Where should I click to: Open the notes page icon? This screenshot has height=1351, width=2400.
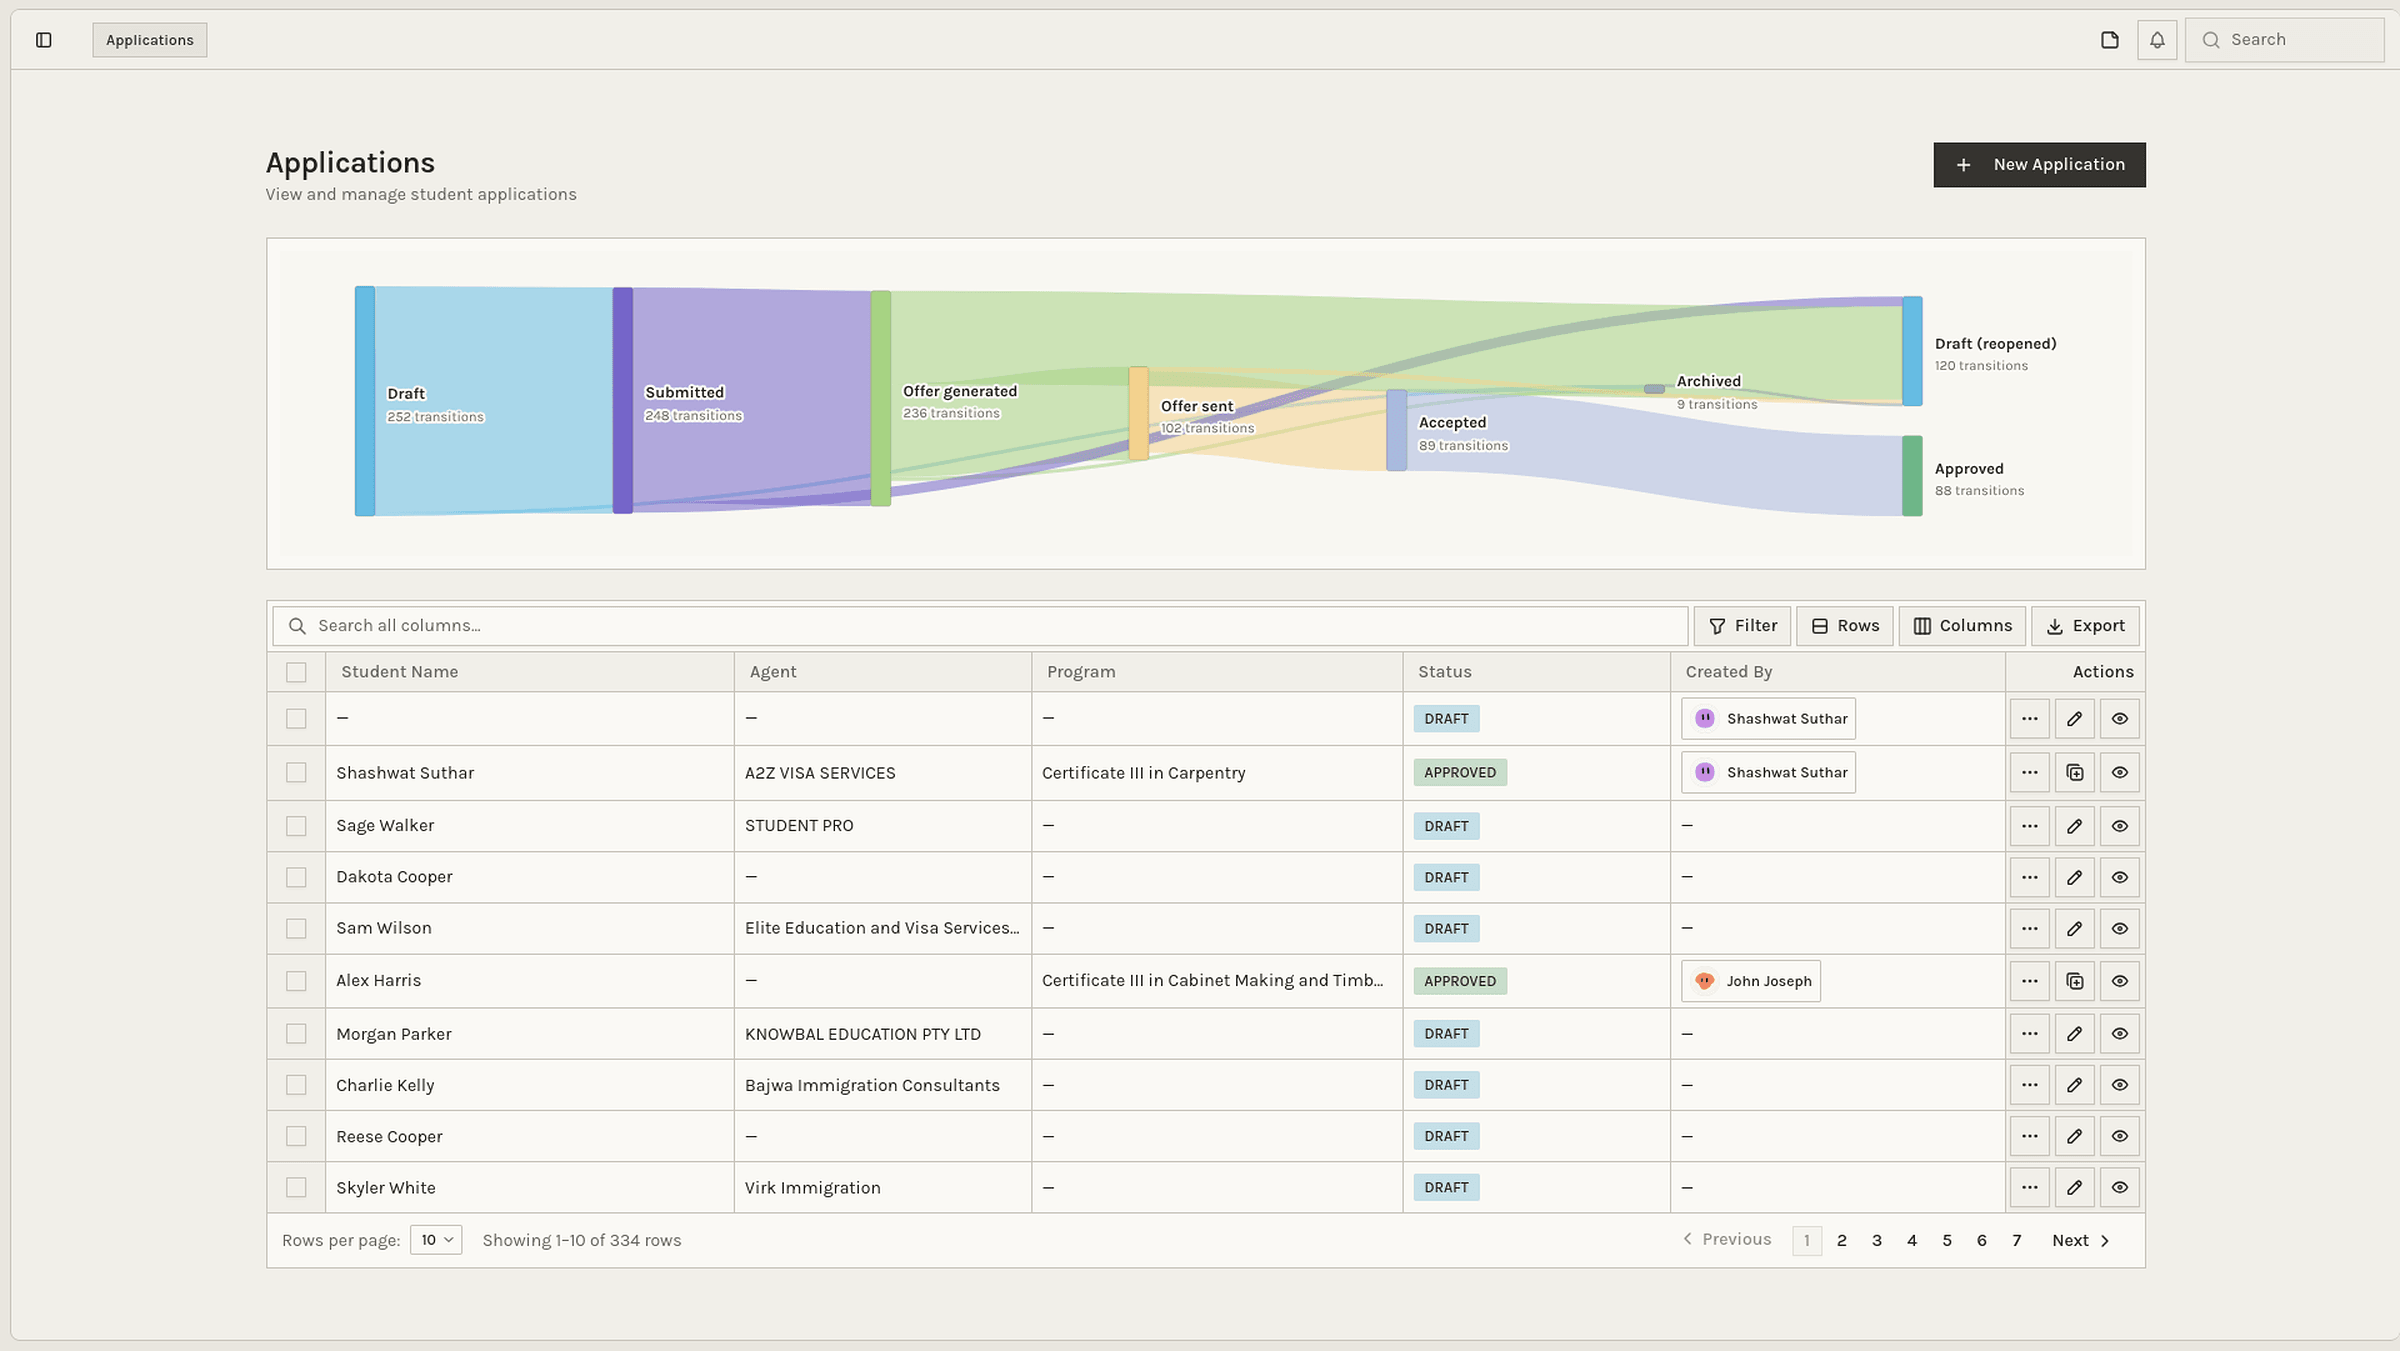(x=2109, y=40)
